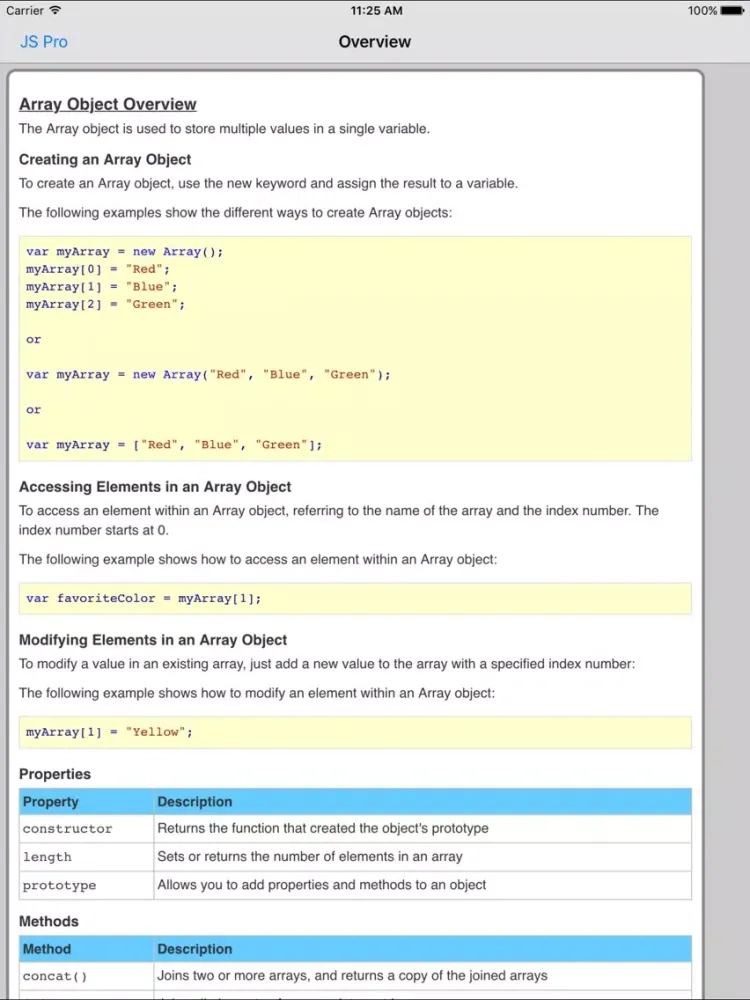This screenshot has height=1000, width=750.
Task: Tap the Wi-Fi icon in status bar
Action: point(55,10)
